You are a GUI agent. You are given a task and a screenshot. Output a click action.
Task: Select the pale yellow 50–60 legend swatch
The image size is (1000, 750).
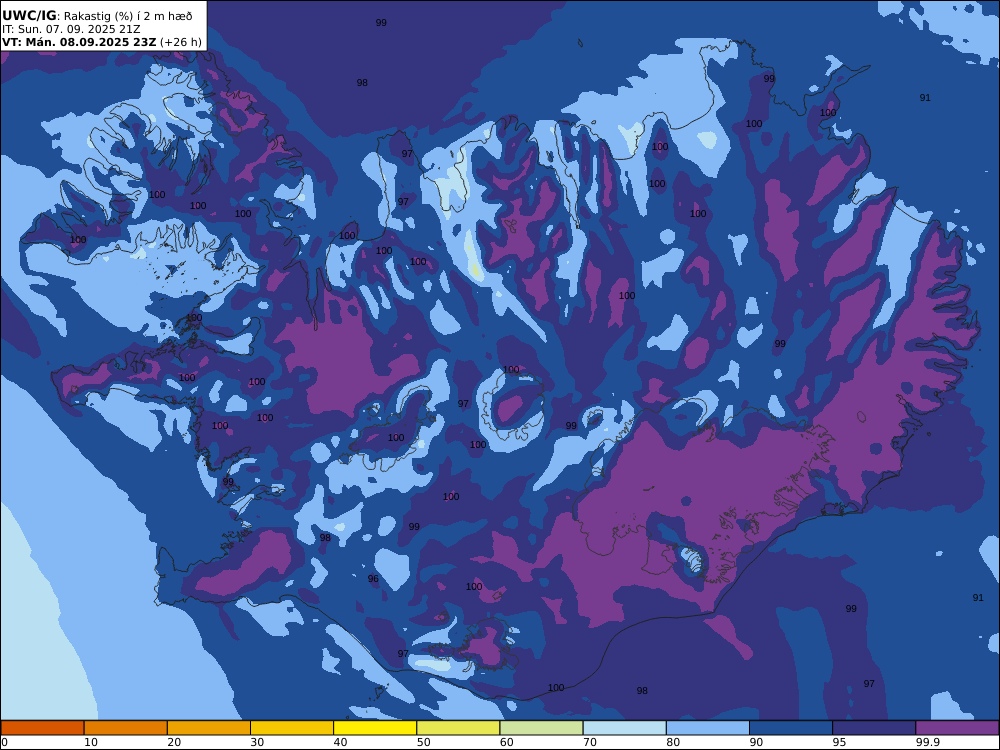[x=459, y=728]
